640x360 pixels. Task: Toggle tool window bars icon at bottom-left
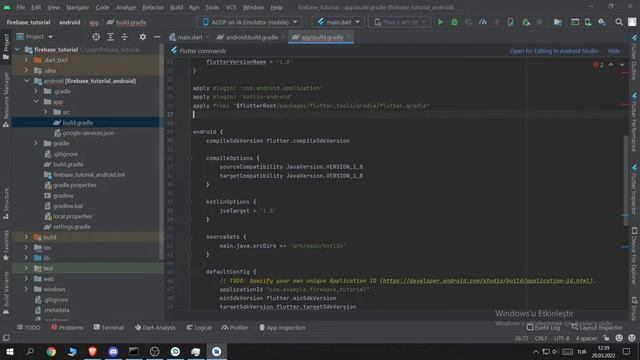pos(6,338)
